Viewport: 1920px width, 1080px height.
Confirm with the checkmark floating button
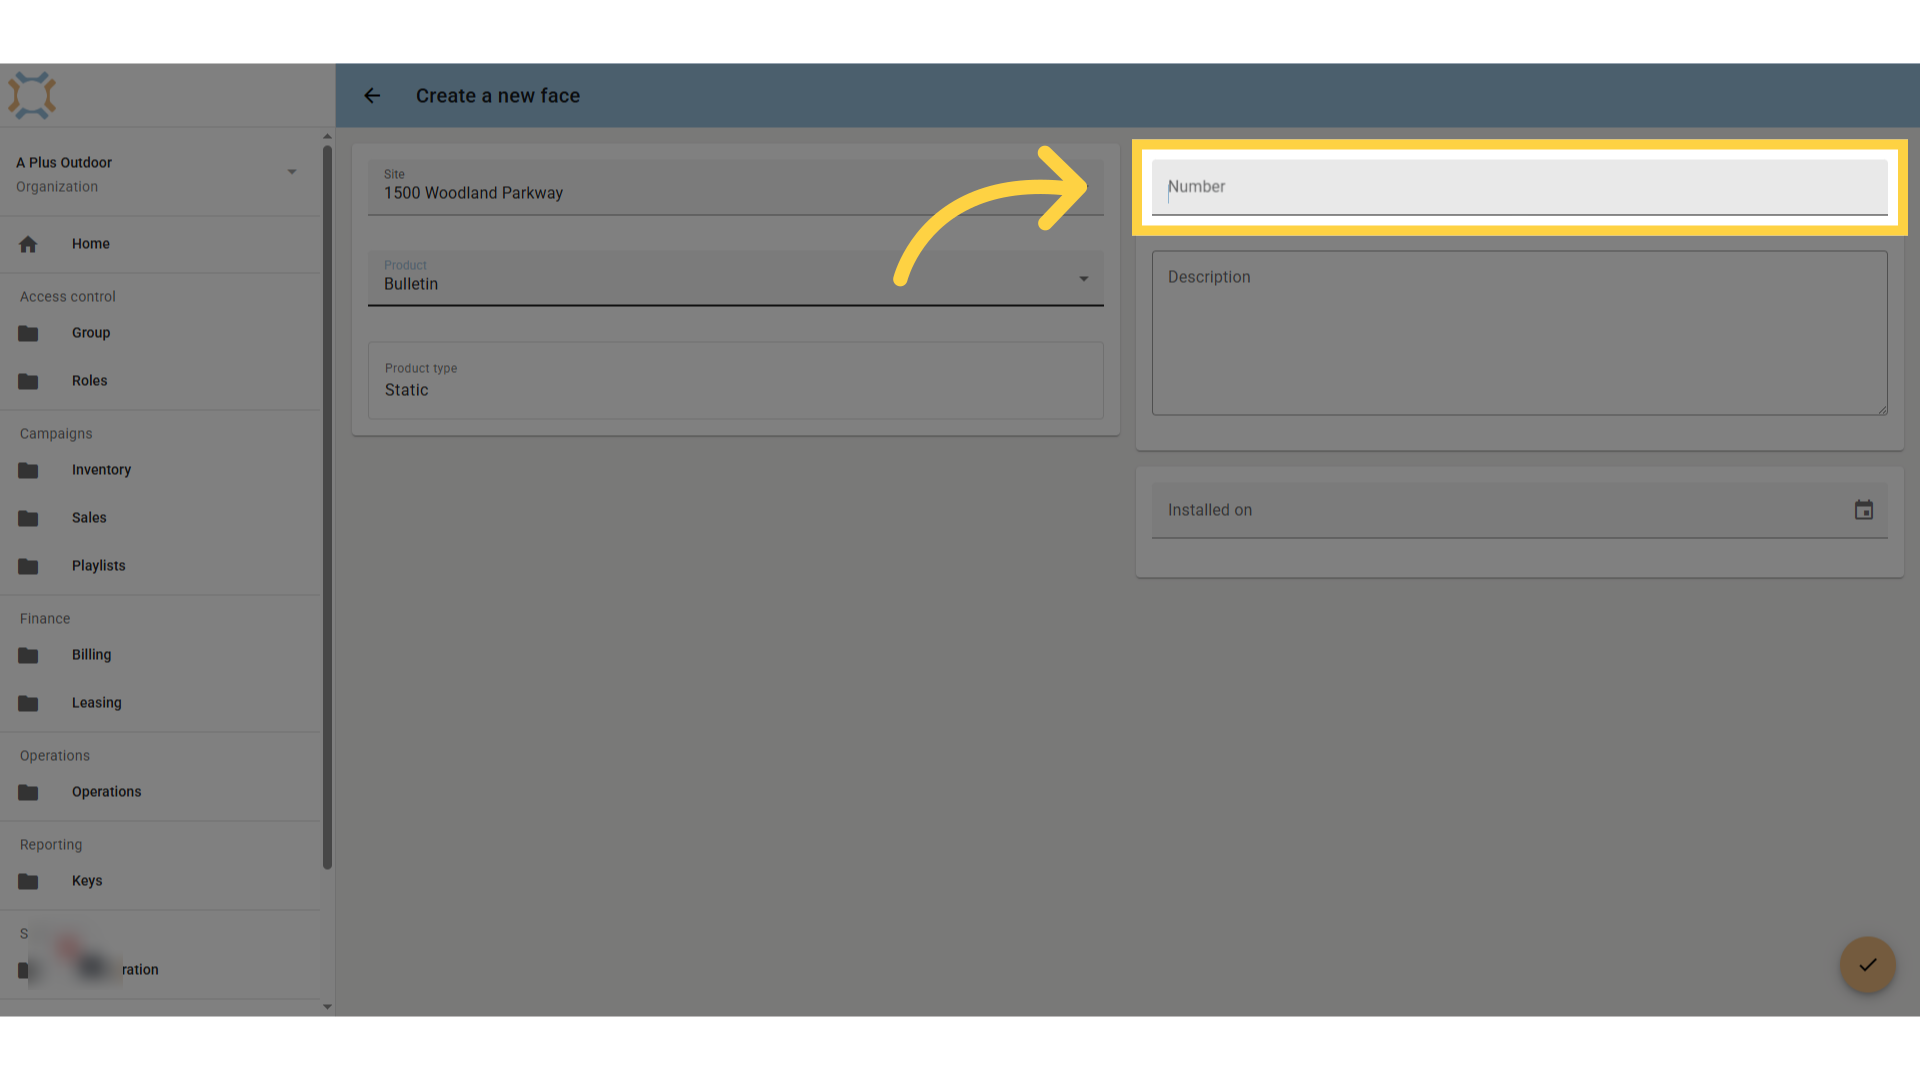[x=1867, y=965]
